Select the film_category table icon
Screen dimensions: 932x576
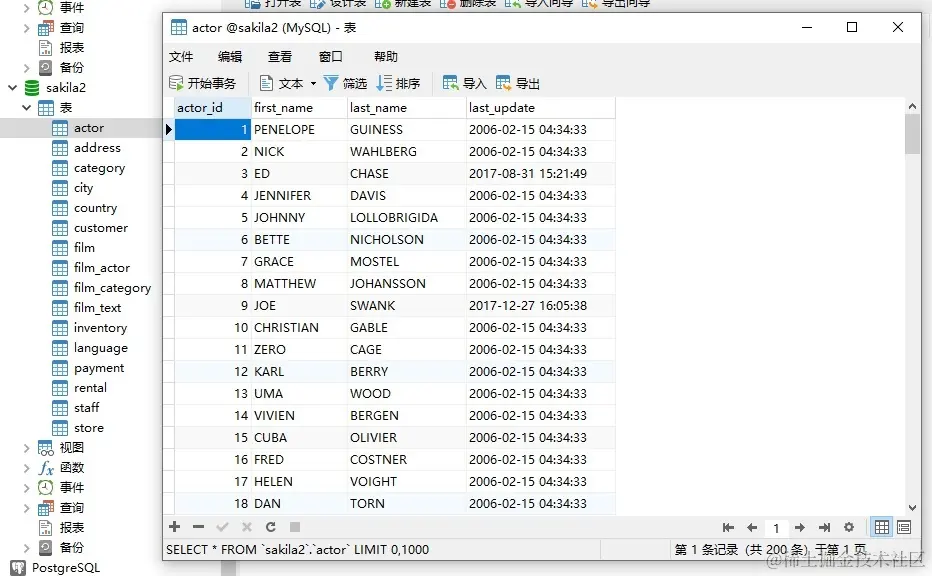coord(60,288)
